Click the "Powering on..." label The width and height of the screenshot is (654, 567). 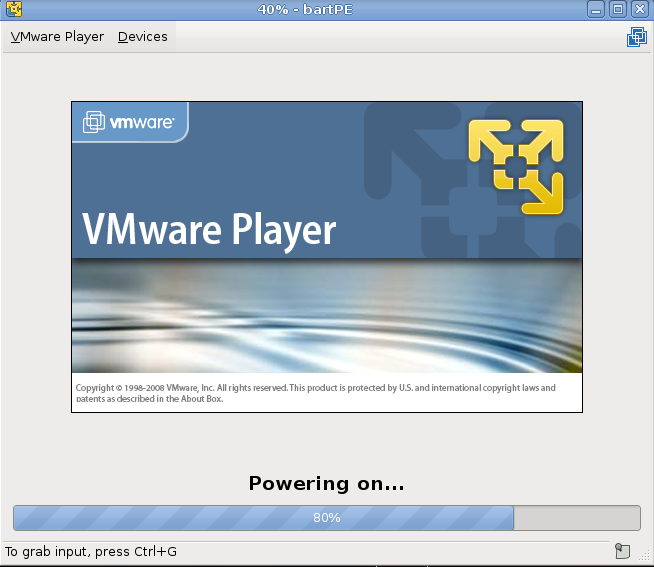point(326,484)
